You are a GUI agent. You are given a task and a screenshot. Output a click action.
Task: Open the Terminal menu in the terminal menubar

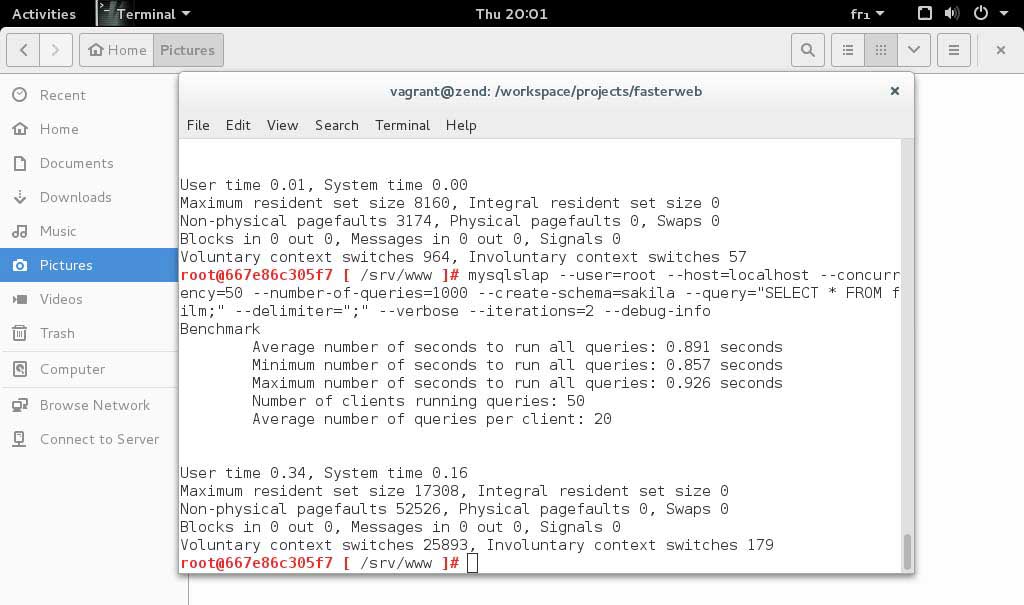(x=402, y=125)
